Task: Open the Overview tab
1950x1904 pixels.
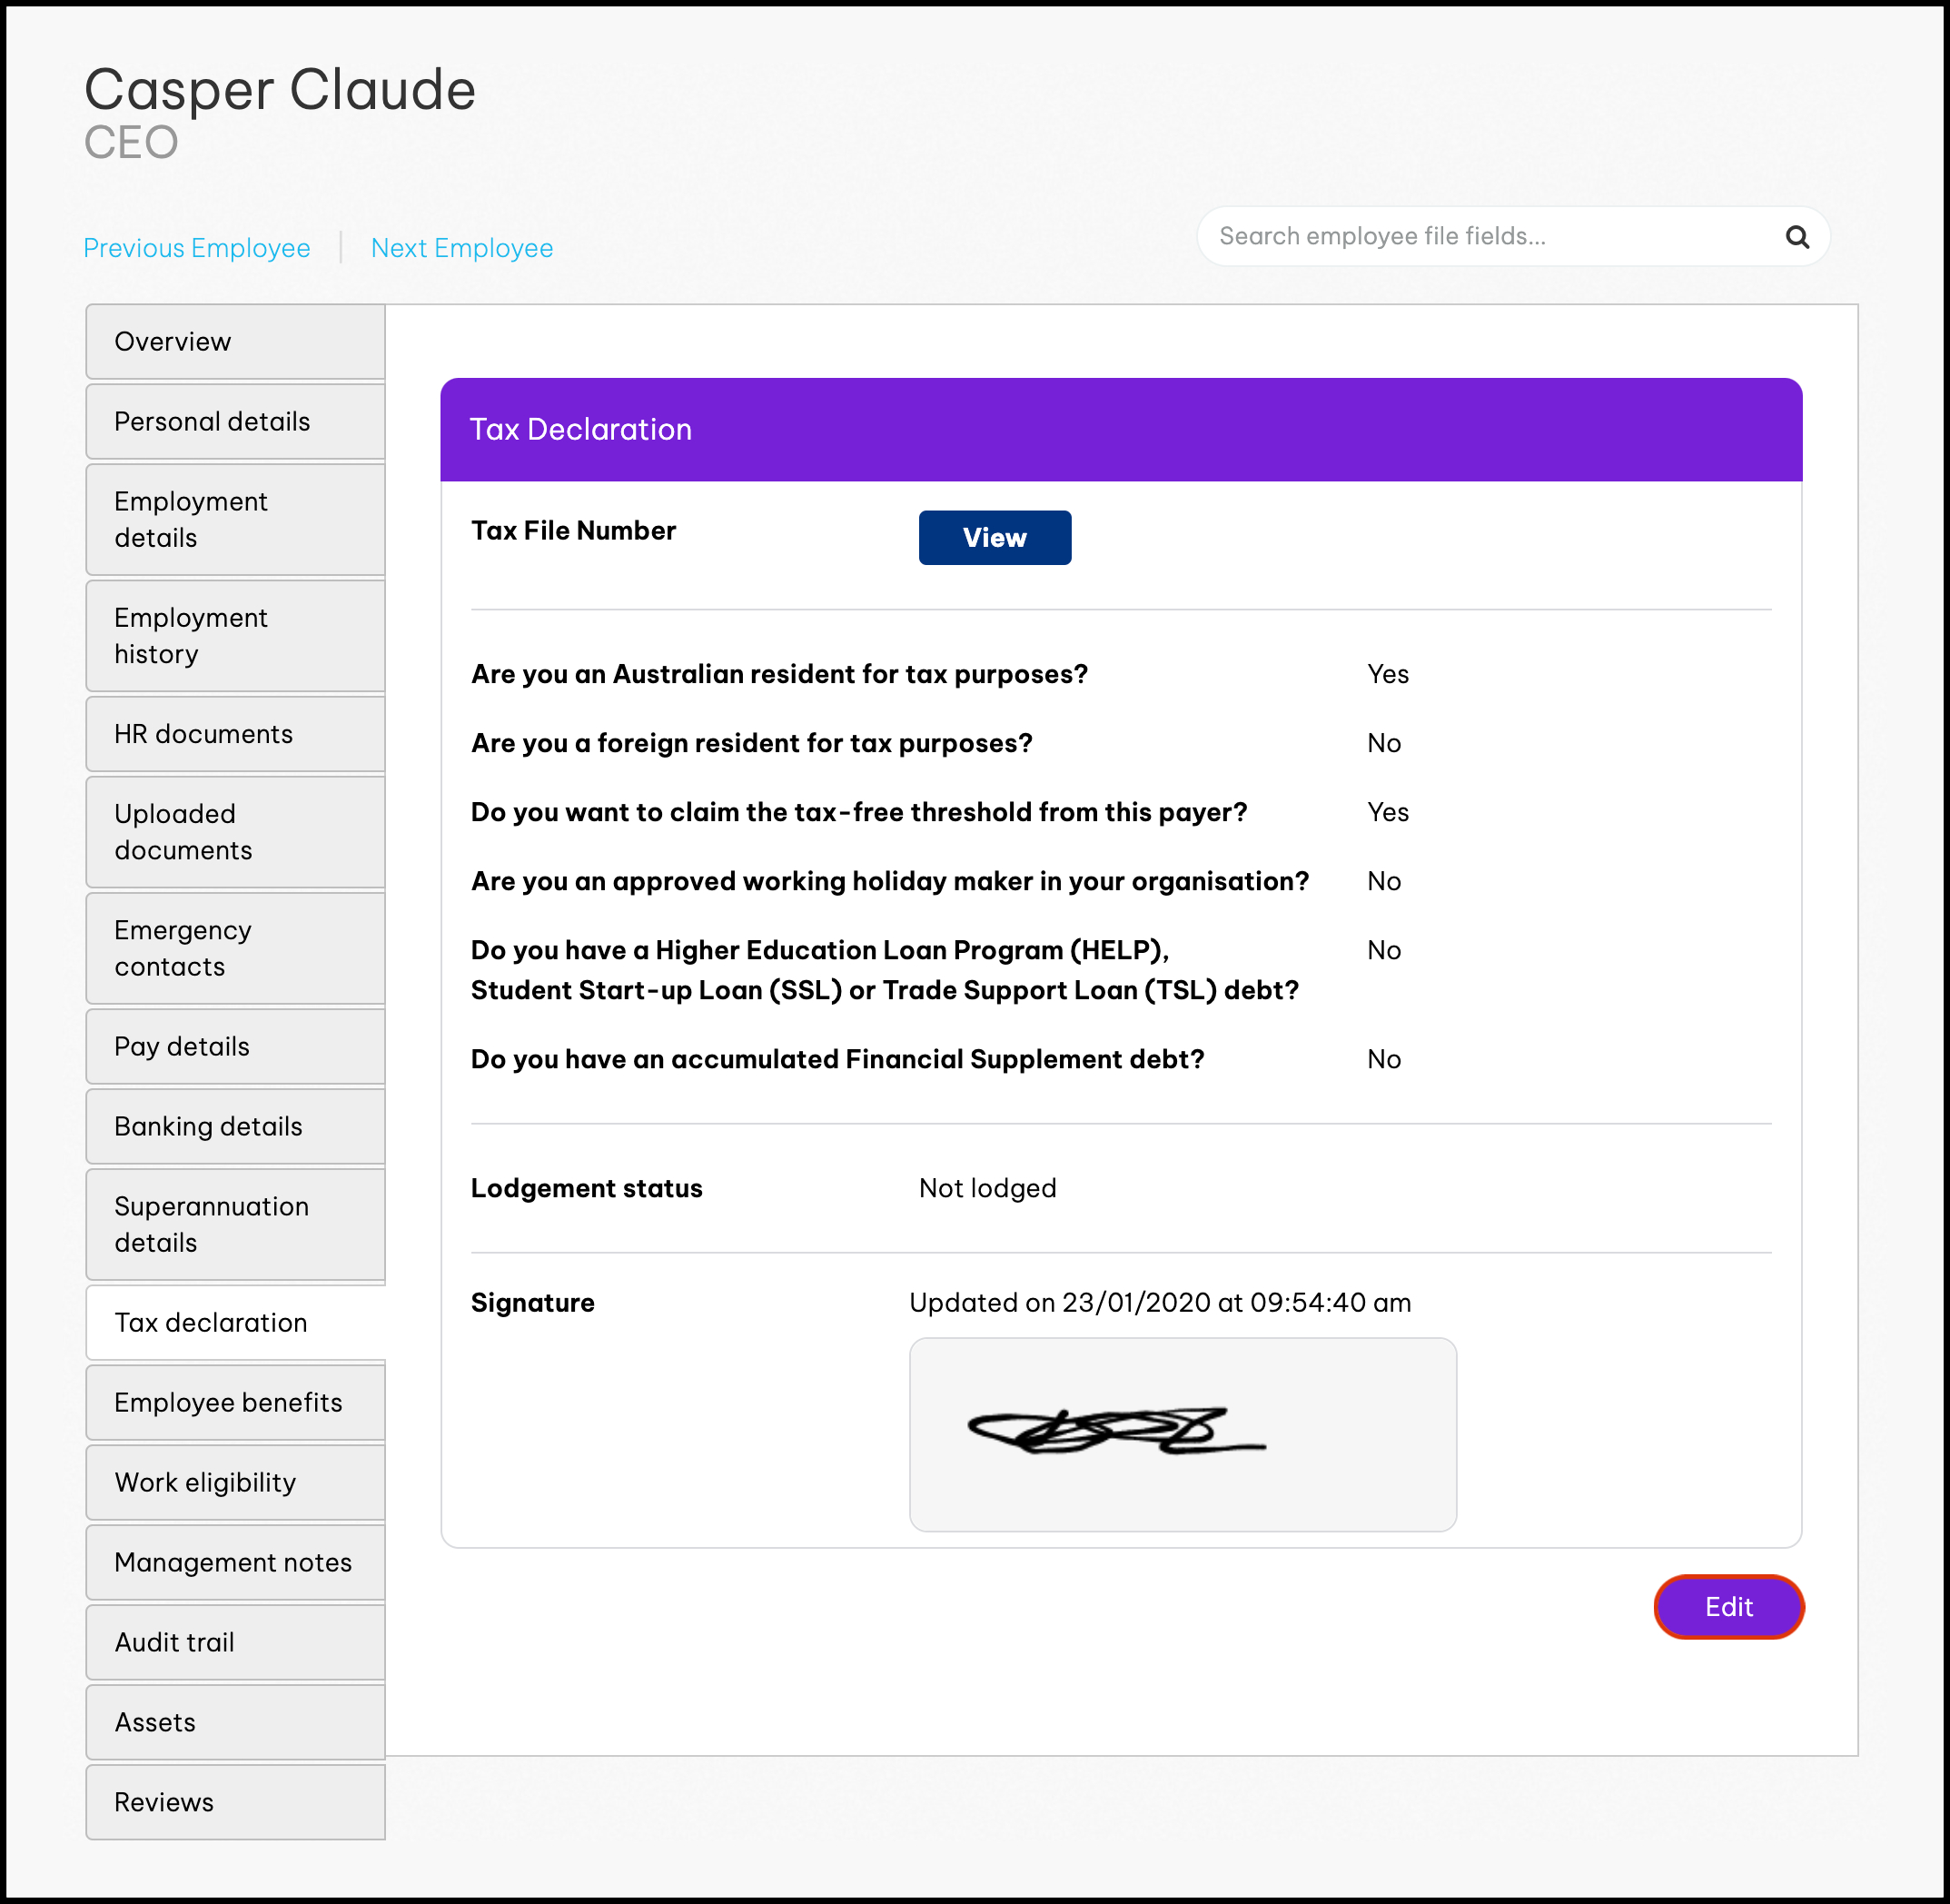Action: point(235,342)
